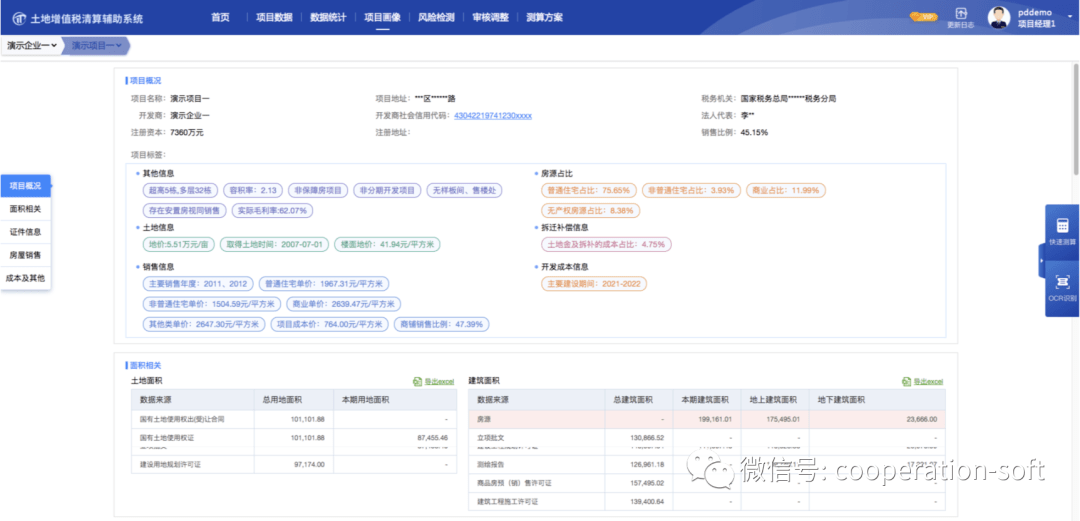
Task: Click the 房源 row in 建筑面积 table
Action: (x=707, y=419)
